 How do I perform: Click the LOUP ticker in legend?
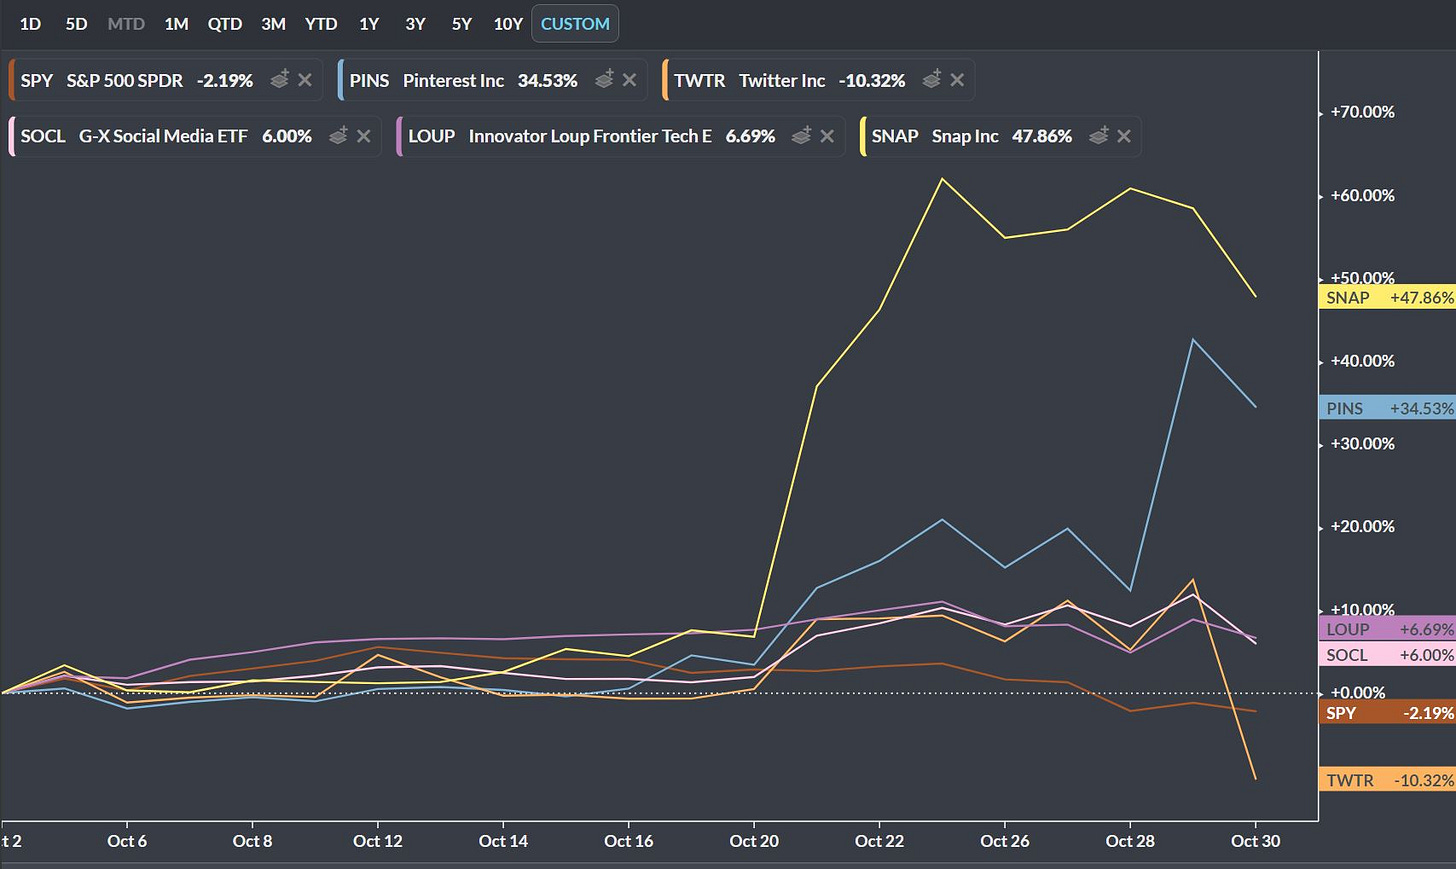(x=431, y=136)
